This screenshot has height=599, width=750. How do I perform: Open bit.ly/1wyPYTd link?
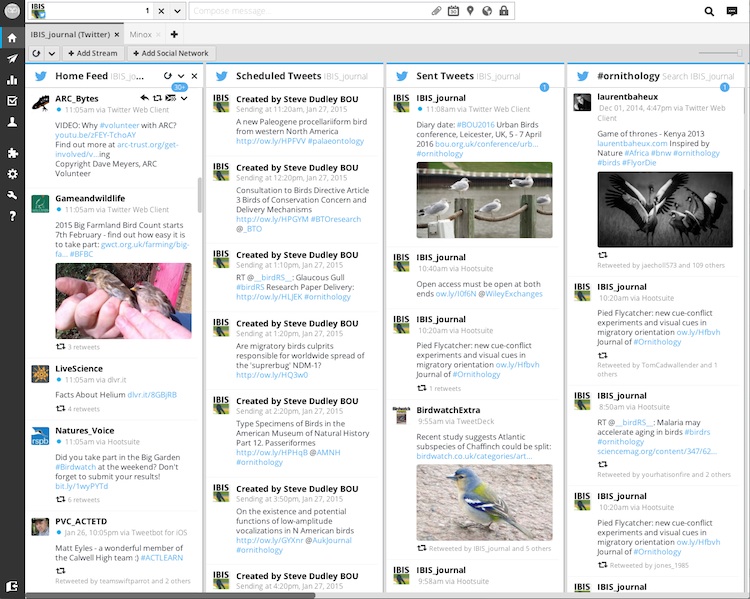[x=81, y=486]
